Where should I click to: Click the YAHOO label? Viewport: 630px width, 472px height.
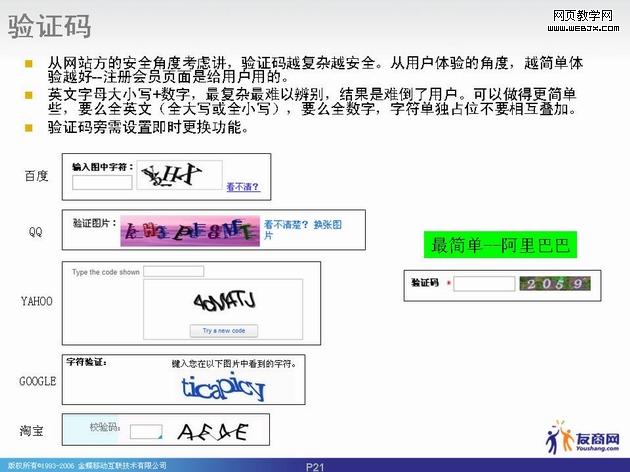37,301
